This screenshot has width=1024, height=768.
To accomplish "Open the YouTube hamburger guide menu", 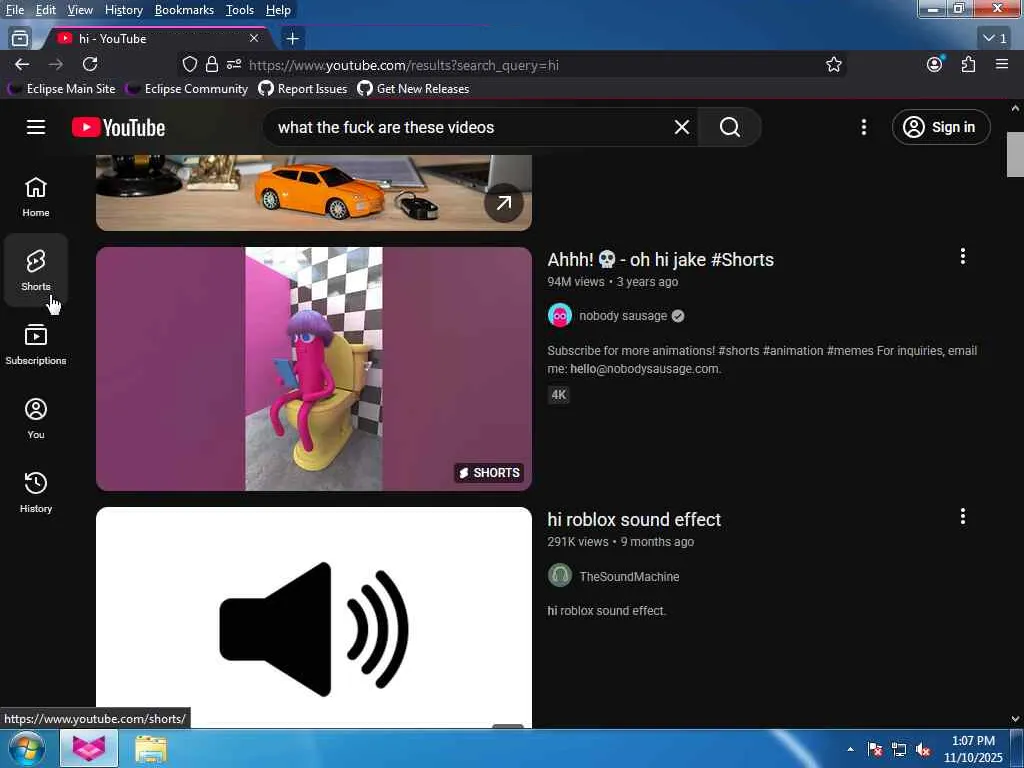I will point(36,127).
